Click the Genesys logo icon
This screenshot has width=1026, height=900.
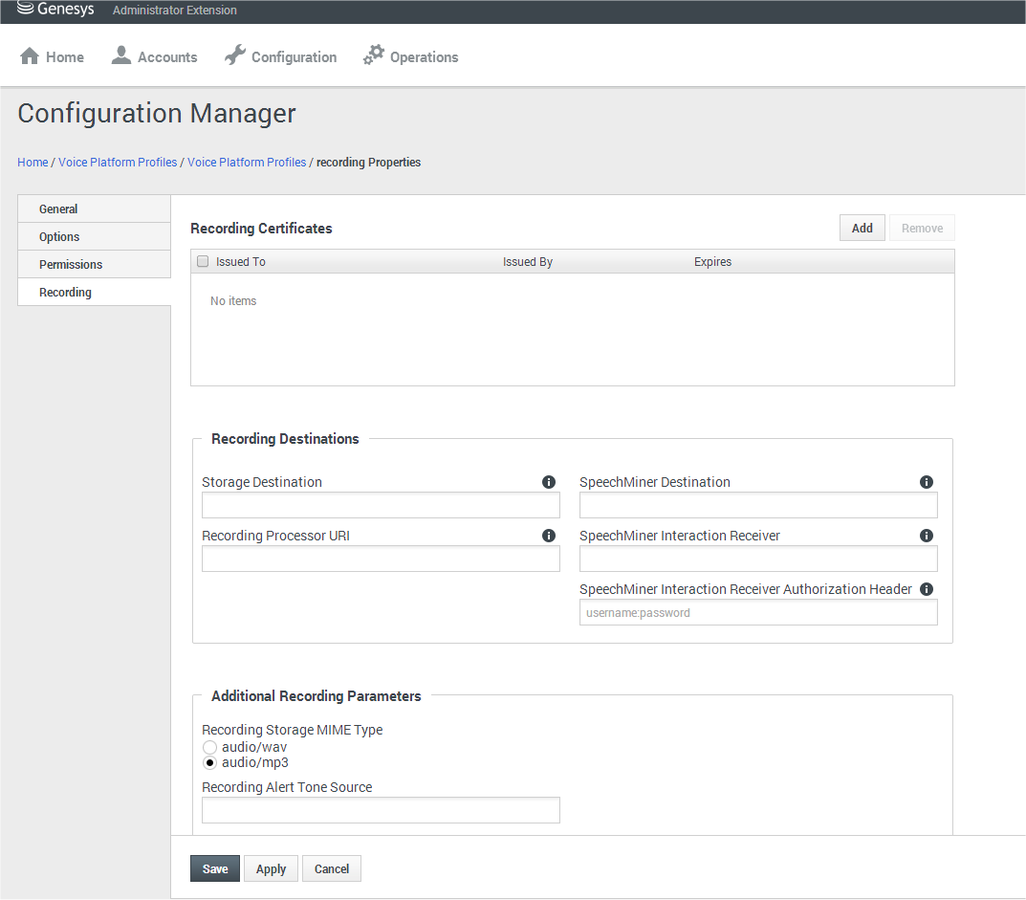point(25,8)
